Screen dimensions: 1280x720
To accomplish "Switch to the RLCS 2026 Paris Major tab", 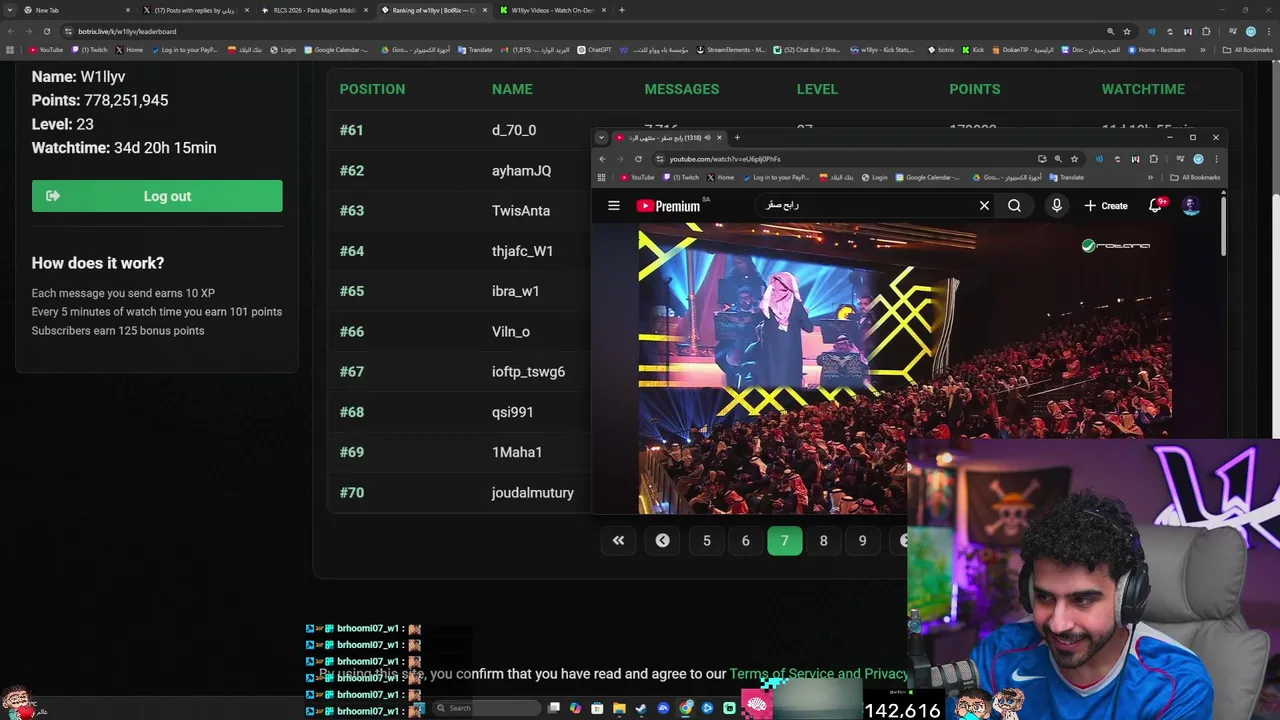I will (x=315, y=10).
